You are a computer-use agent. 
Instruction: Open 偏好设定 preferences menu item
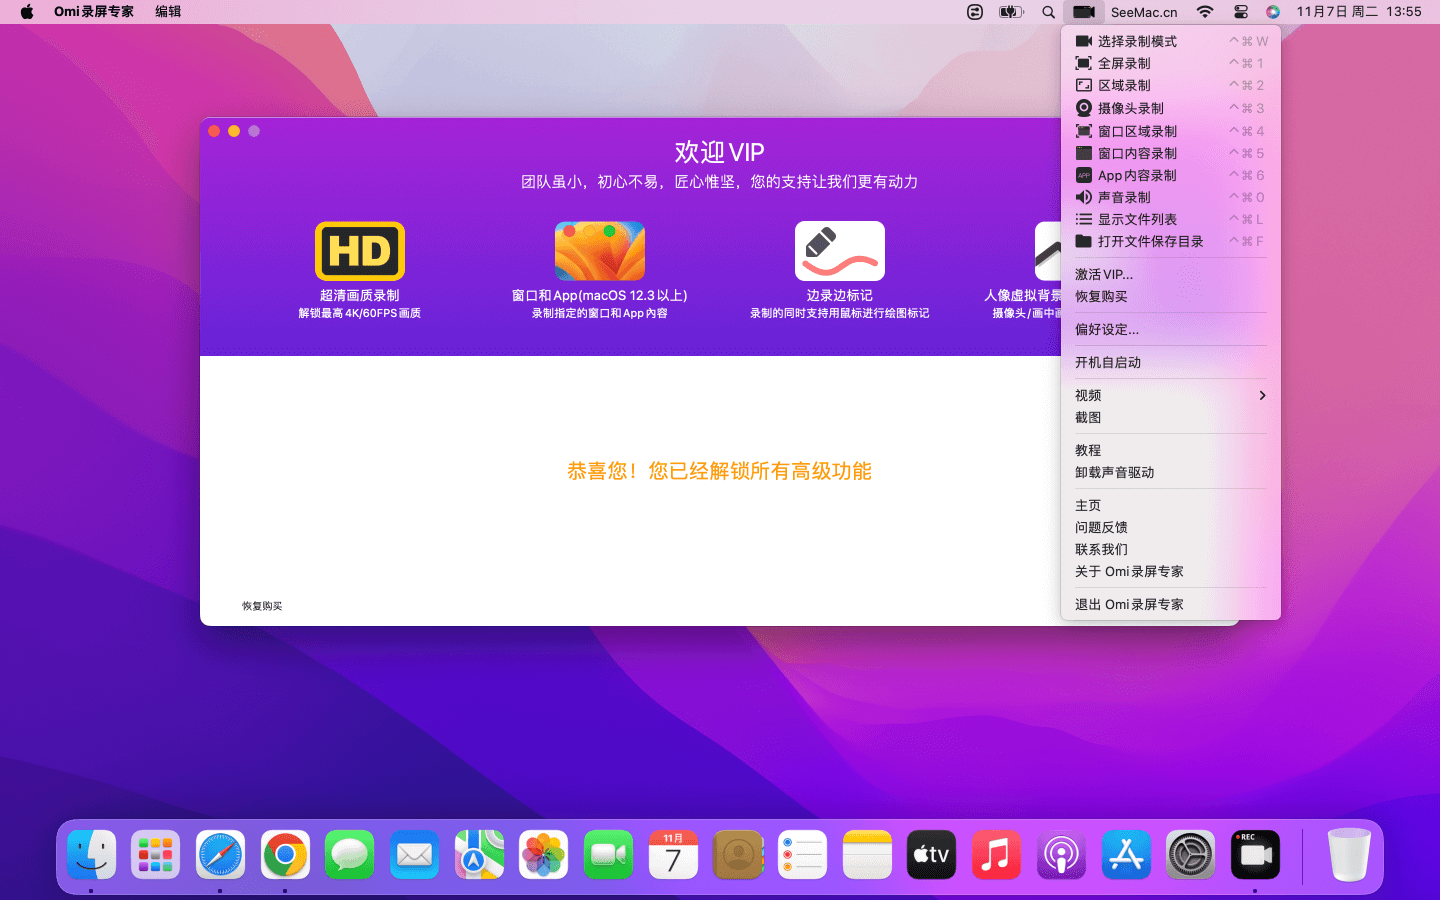tap(1106, 329)
